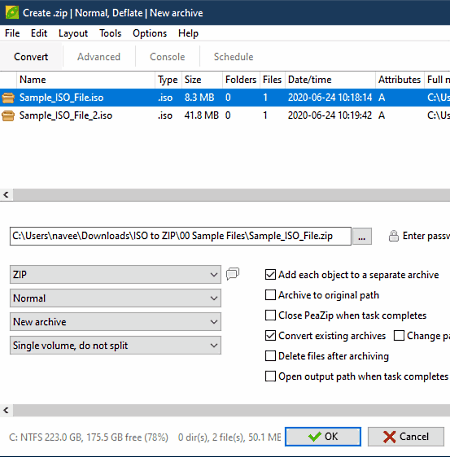Click the output archive path field
Image resolution: width=450 pixels, height=457 pixels.
pyautogui.click(x=181, y=236)
